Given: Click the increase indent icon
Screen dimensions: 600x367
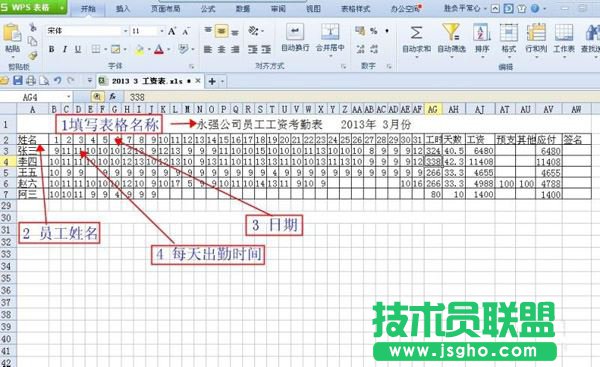Looking at the screenshot, I should [x=266, y=49].
